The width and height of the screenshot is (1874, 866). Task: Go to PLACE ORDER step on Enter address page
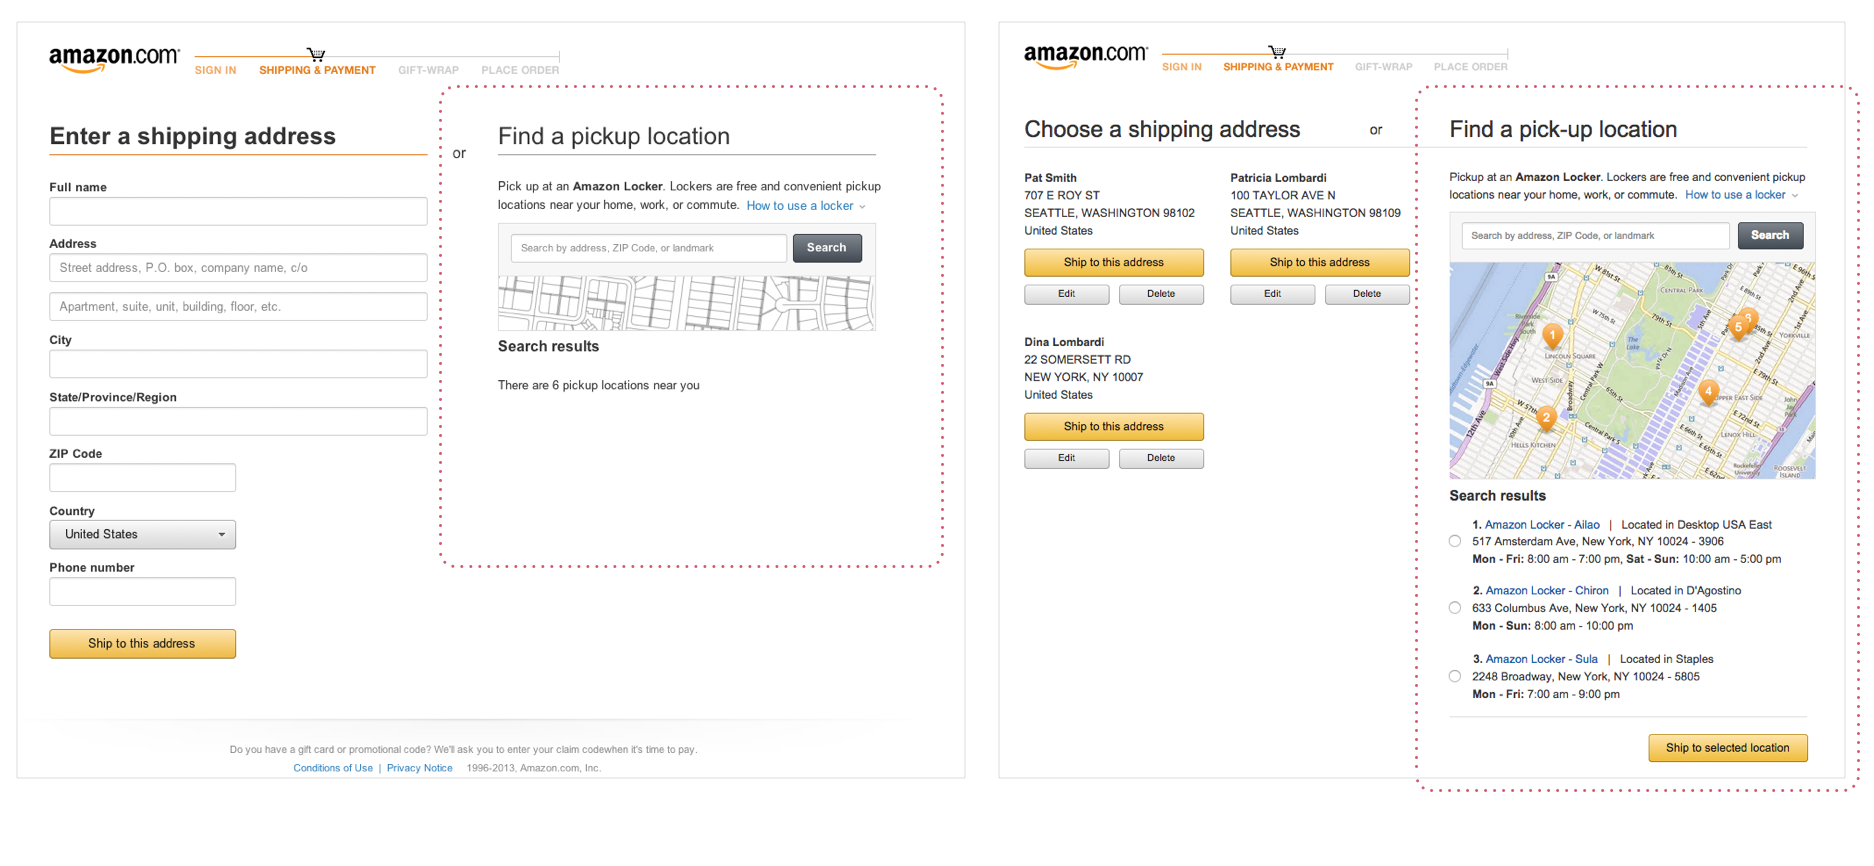click(x=520, y=70)
